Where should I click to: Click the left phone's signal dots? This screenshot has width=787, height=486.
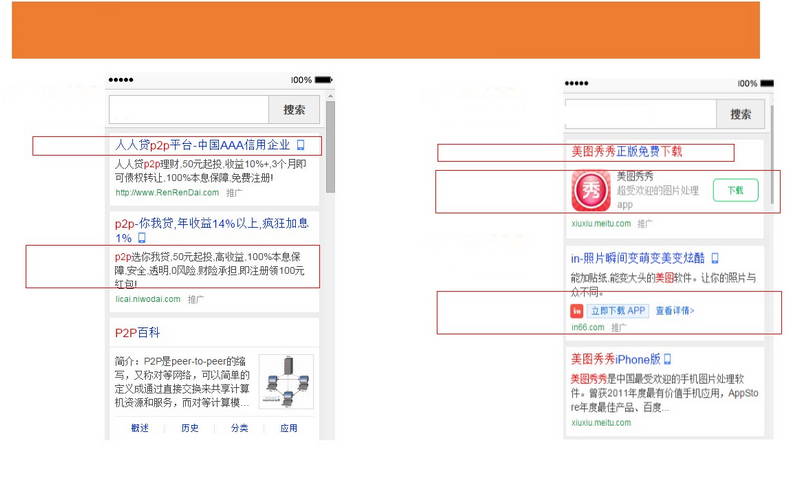click(121, 80)
